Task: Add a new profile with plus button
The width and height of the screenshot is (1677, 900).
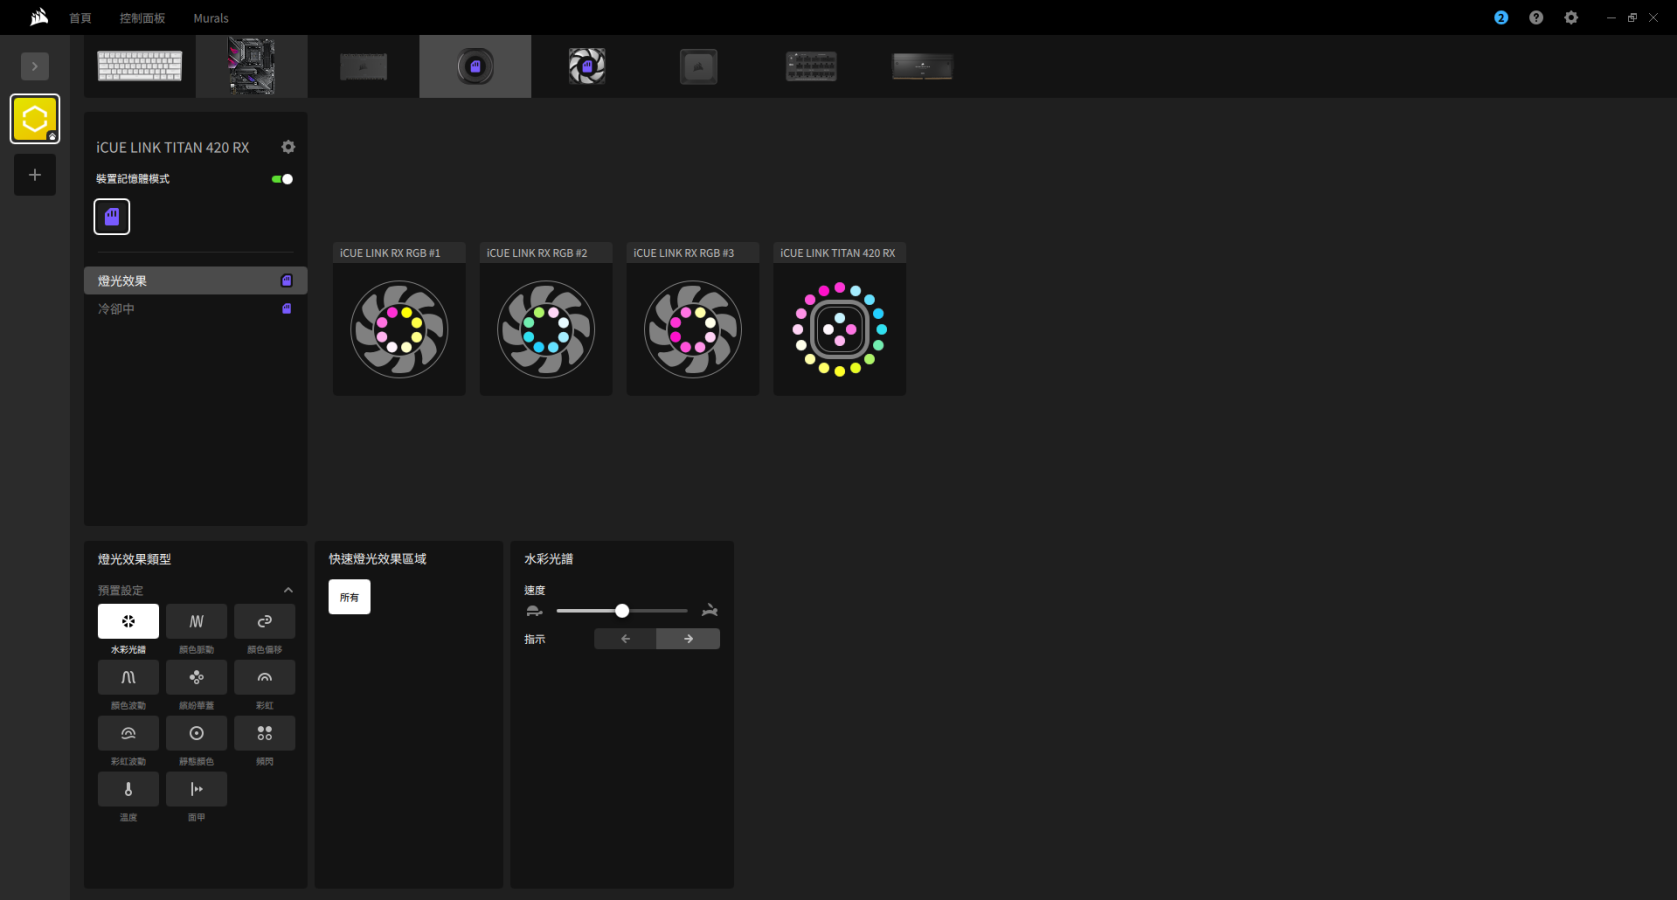Action: 35,175
